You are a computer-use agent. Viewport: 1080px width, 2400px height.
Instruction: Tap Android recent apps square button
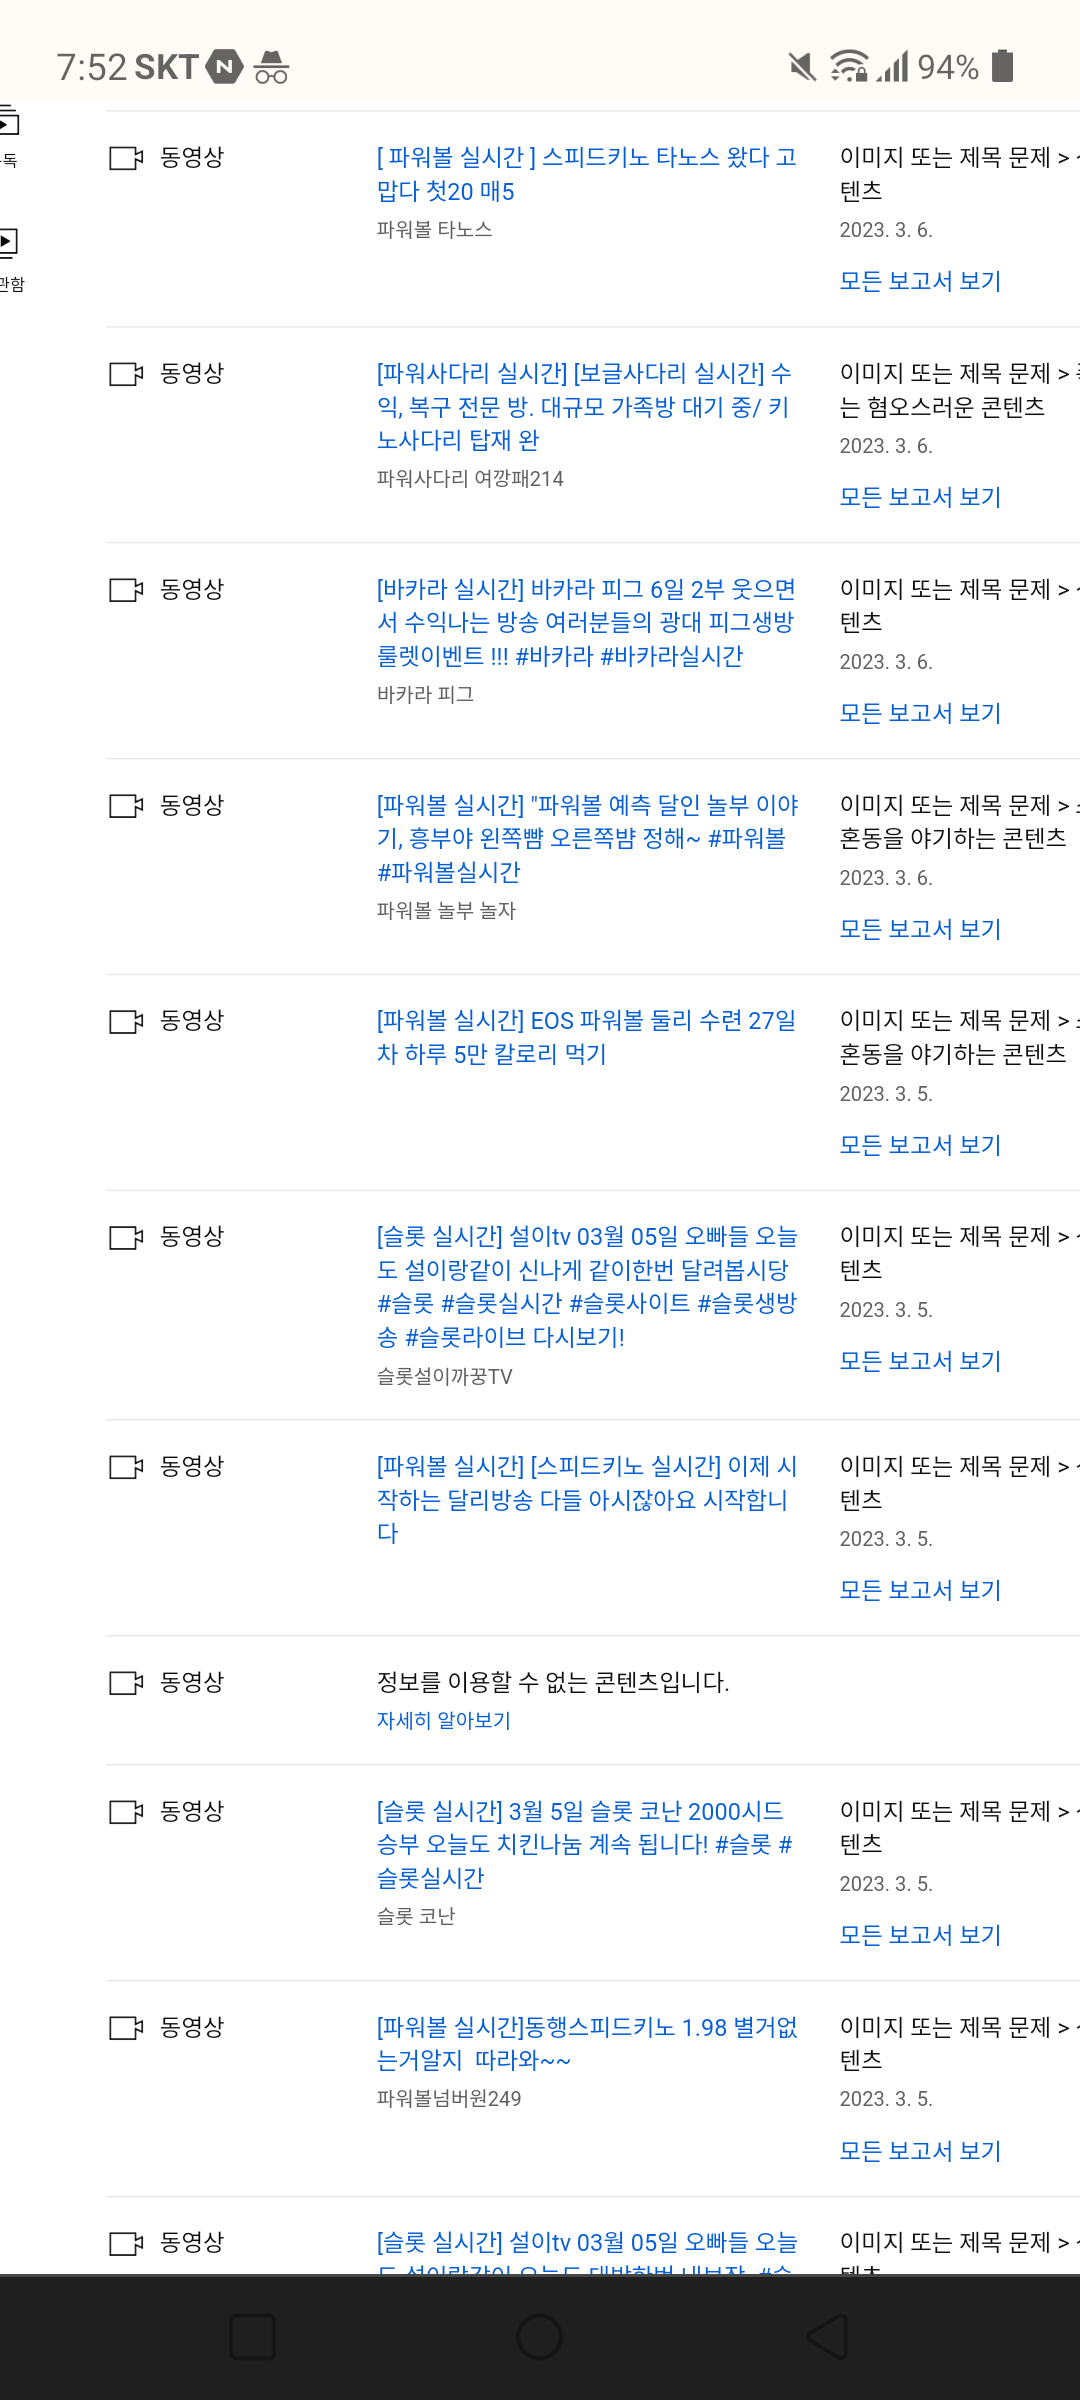point(252,2337)
